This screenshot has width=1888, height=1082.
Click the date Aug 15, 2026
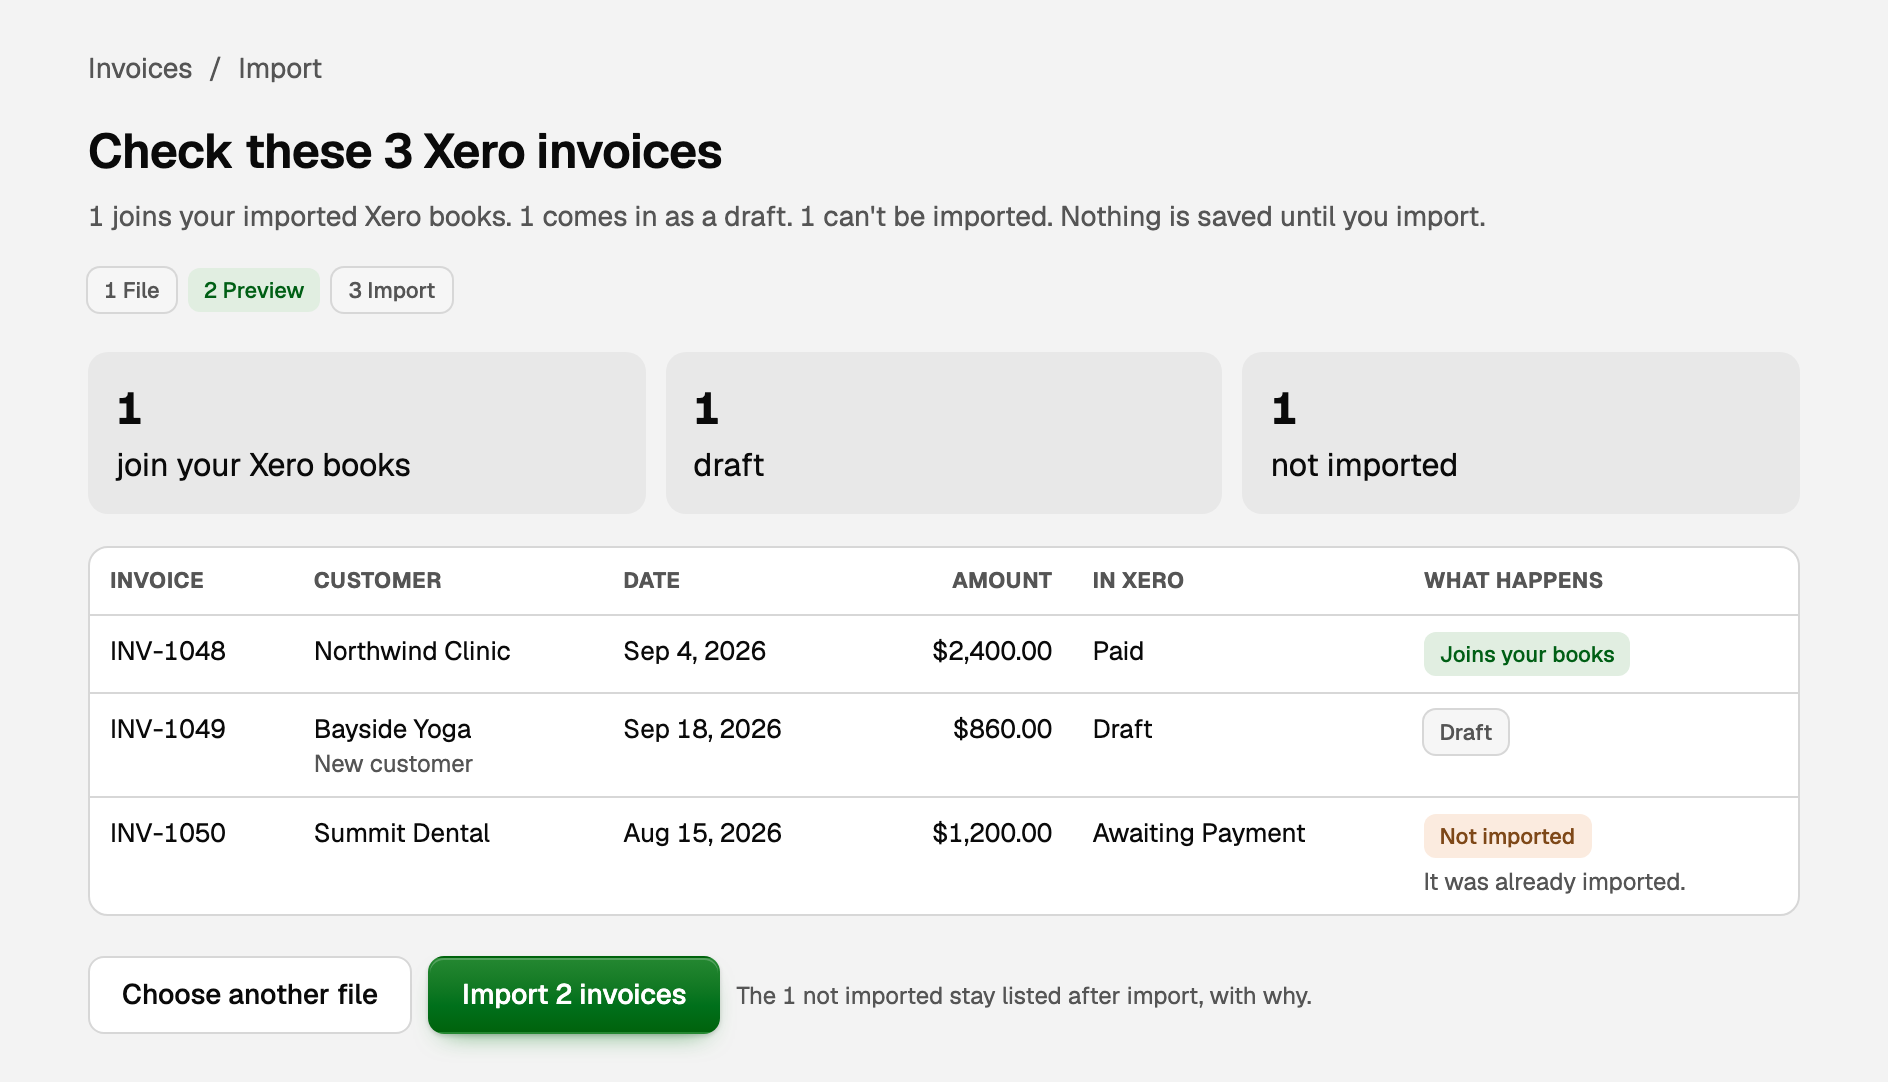tap(702, 833)
